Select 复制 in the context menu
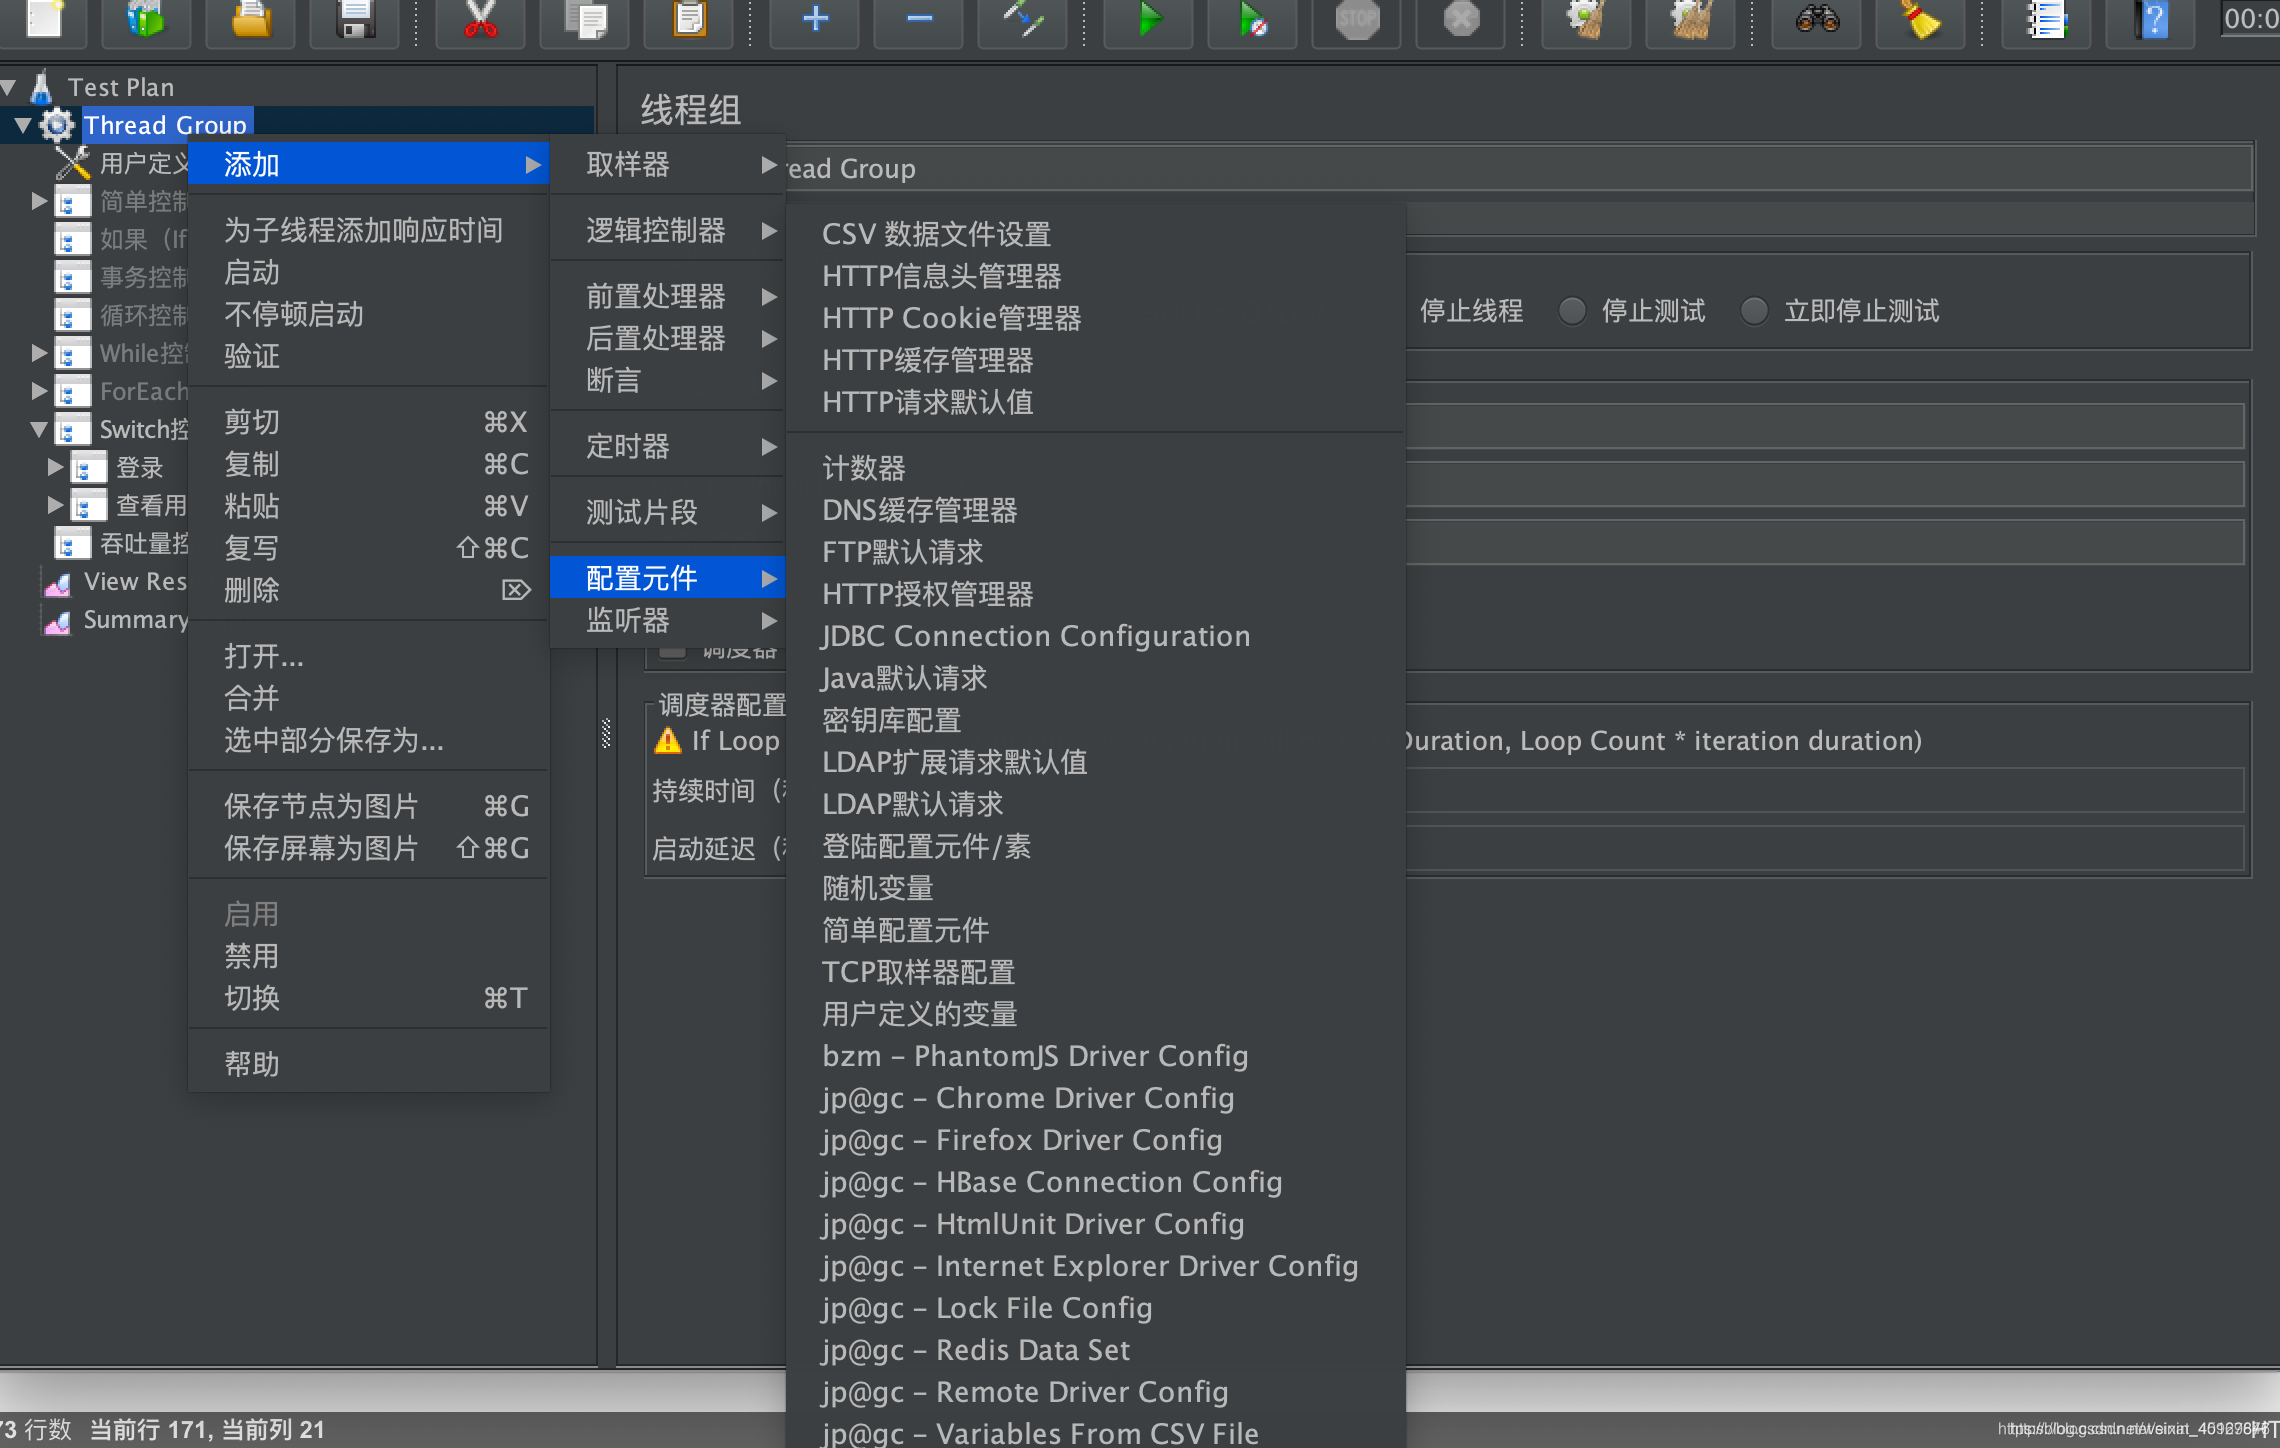This screenshot has height=1448, width=2280. point(368,465)
